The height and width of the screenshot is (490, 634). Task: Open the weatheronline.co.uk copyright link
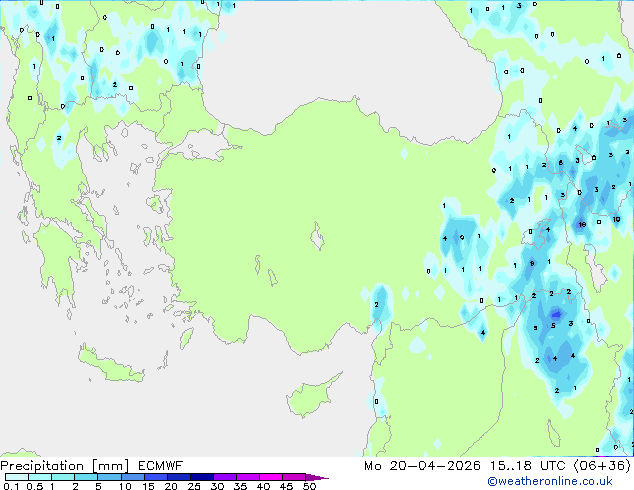[x=550, y=481]
